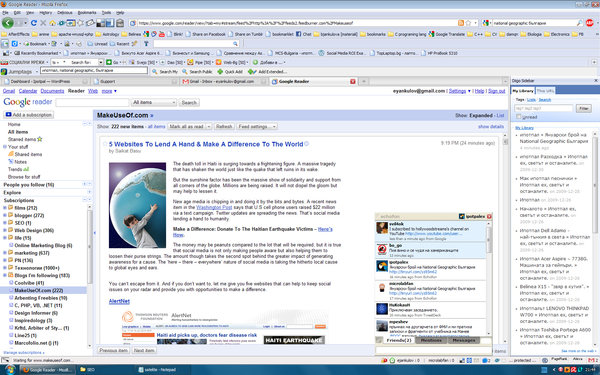Open the All items search scope dropdown
The image size is (600, 375).
click(153, 103)
